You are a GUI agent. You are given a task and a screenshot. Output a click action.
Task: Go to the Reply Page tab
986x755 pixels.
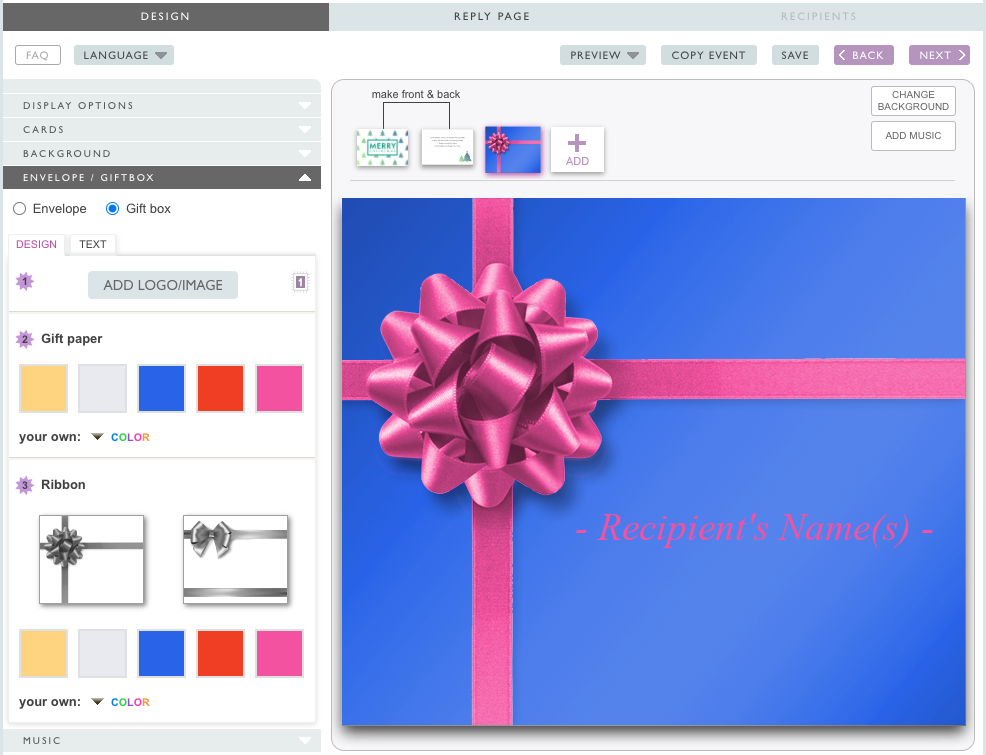tap(491, 16)
